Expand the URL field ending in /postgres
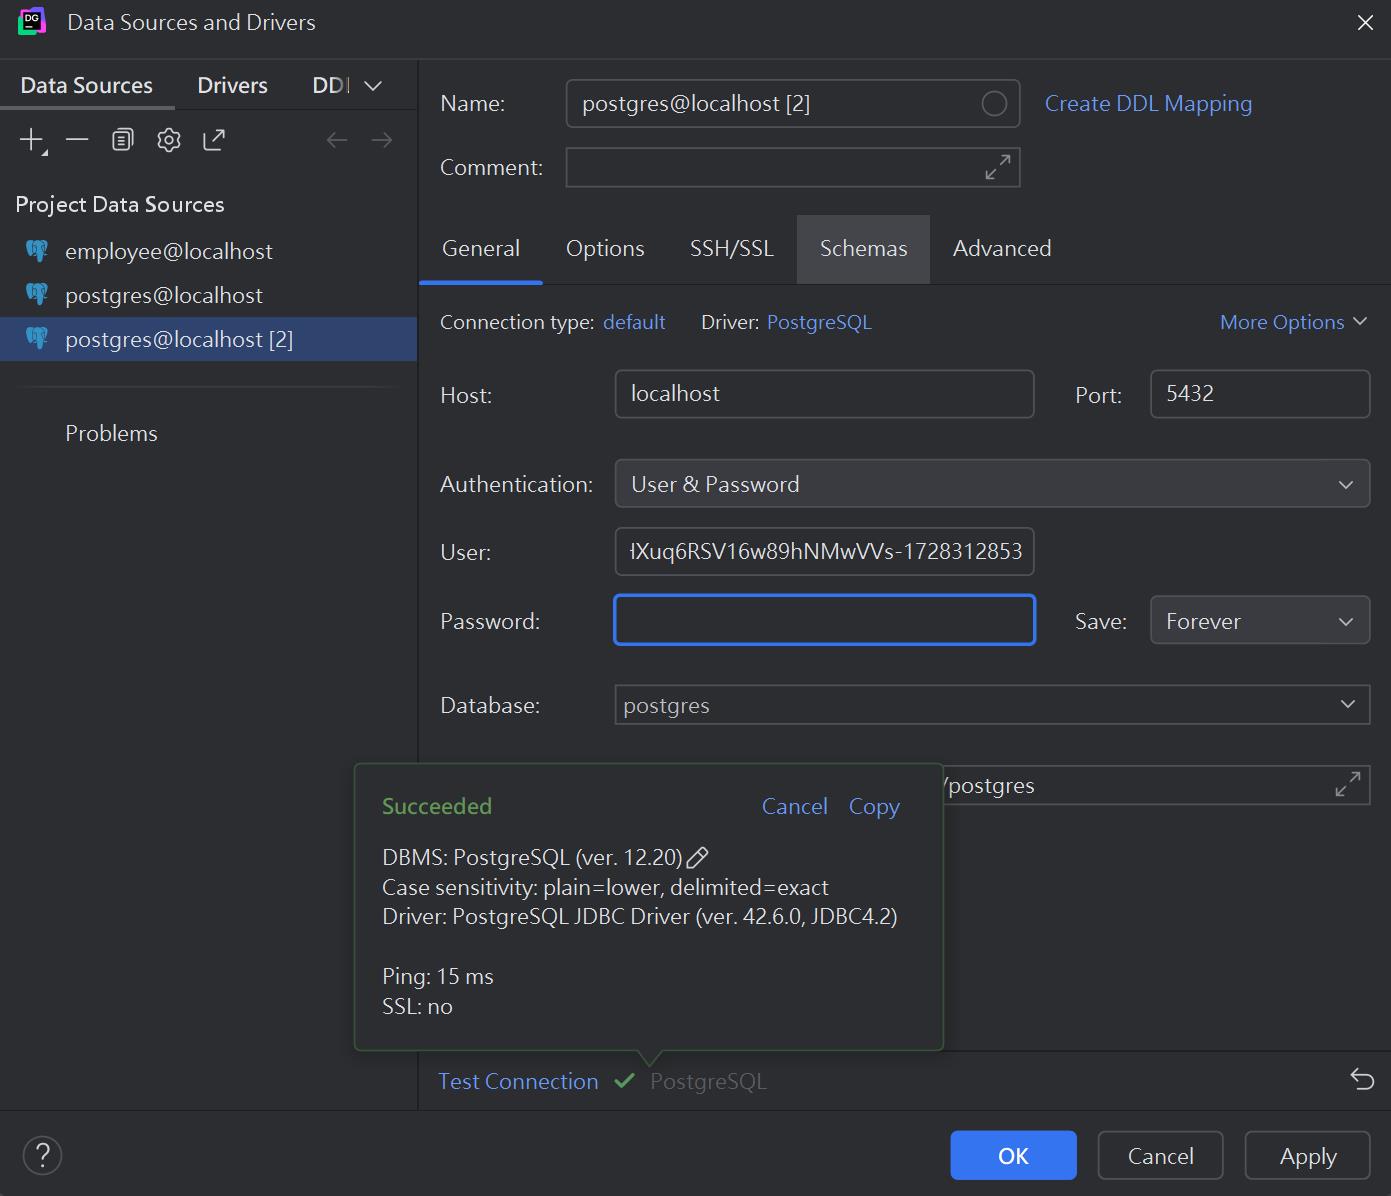This screenshot has height=1196, width=1391. pyautogui.click(x=1348, y=785)
